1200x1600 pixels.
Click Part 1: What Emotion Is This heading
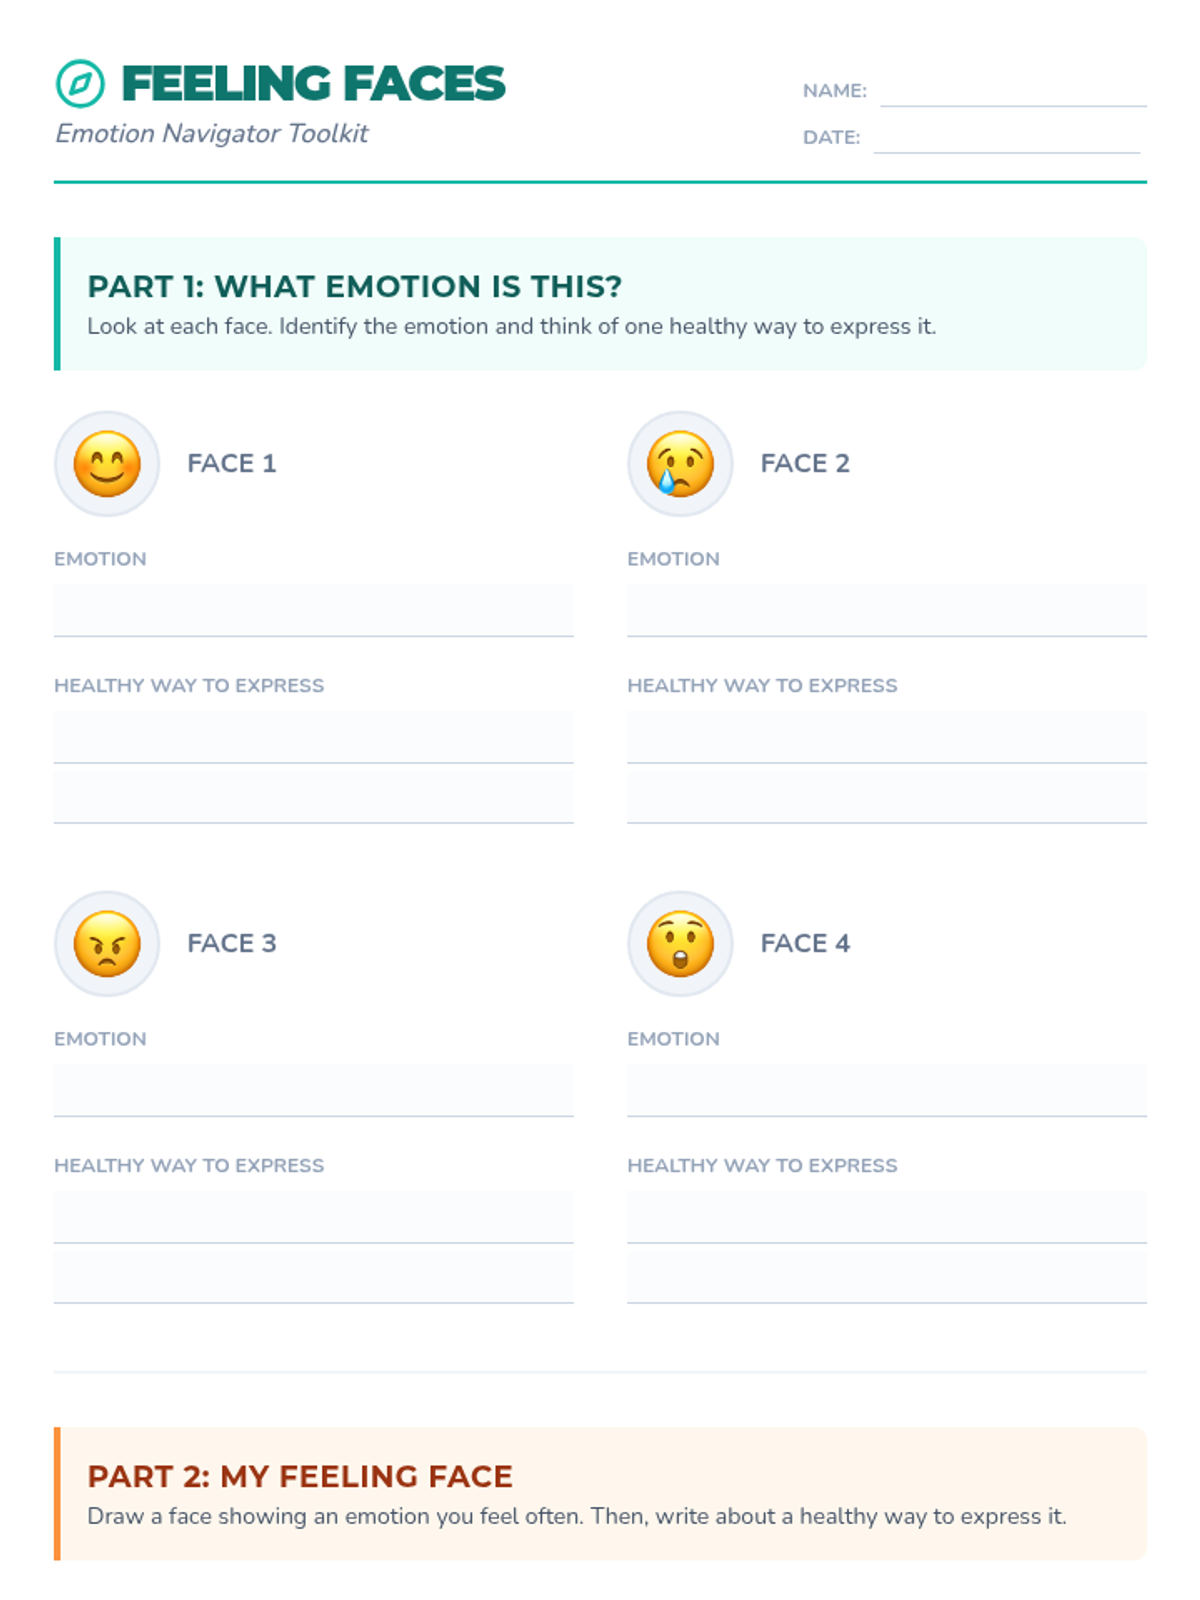coord(354,287)
